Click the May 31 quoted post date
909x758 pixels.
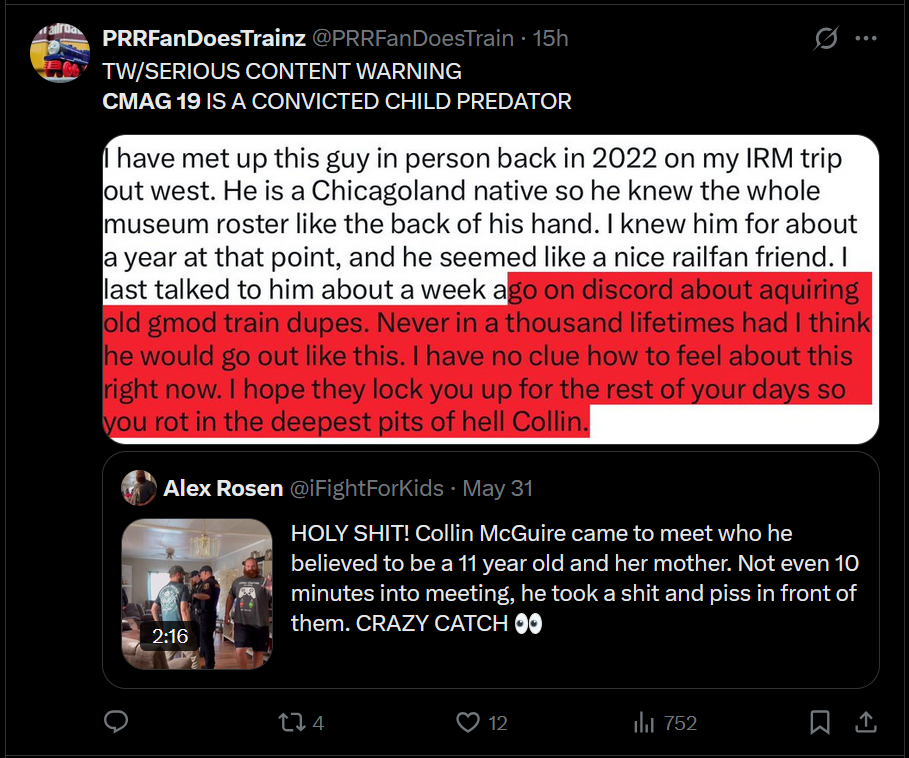click(x=498, y=488)
